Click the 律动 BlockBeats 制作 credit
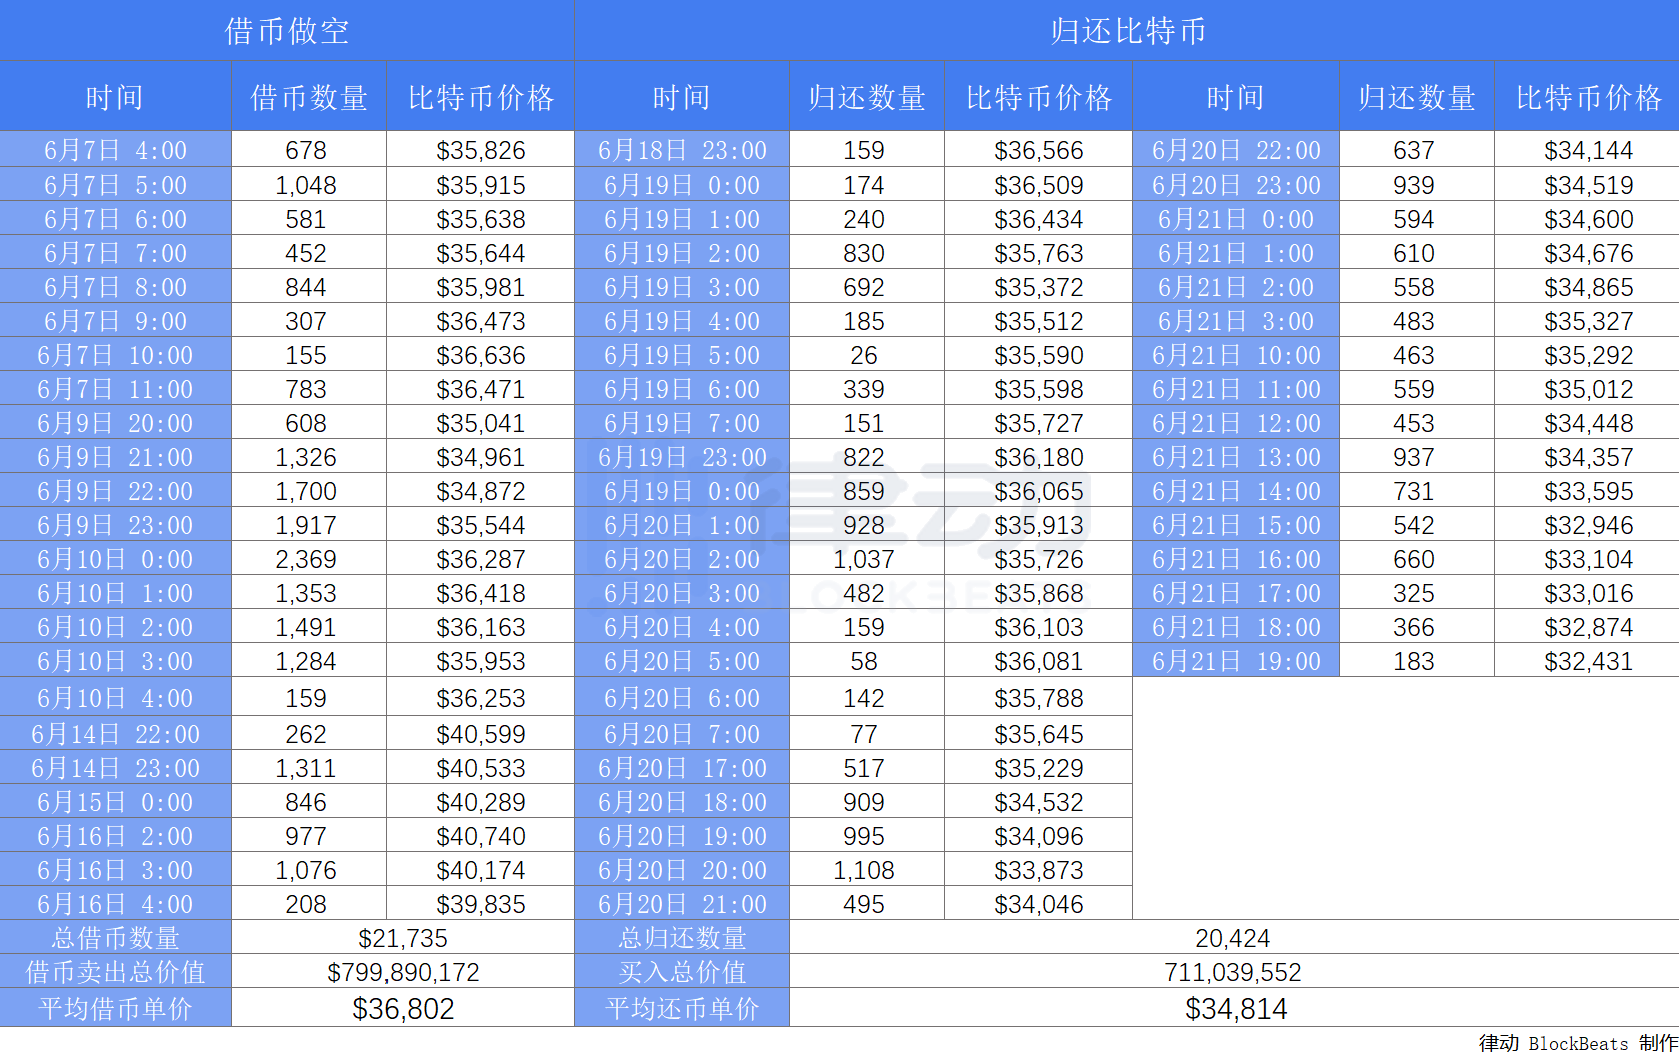The width and height of the screenshot is (1679, 1054). pyautogui.click(x=1578, y=1043)
